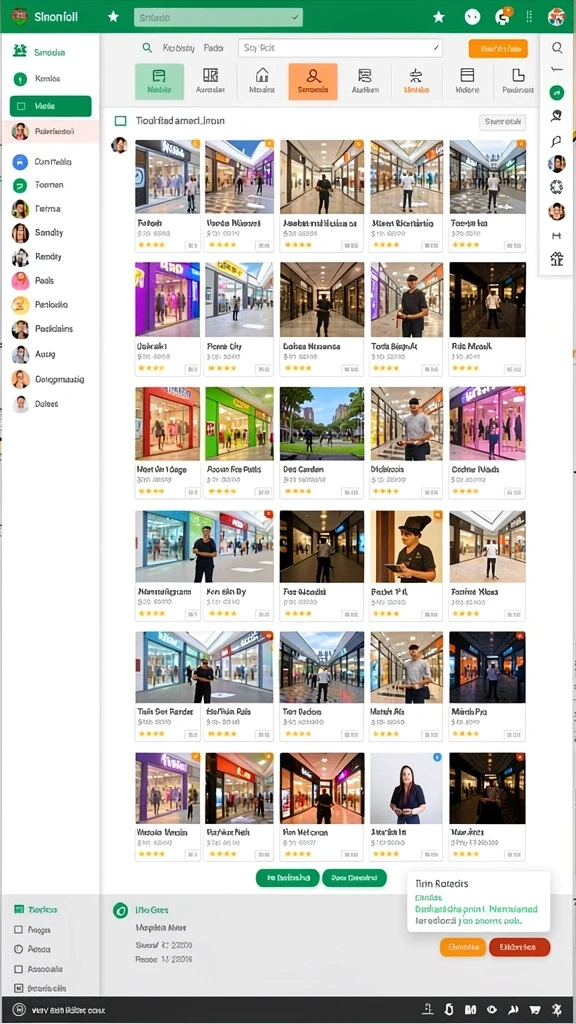Open the park garden photo thumbnail
The height and width of the screenshot is (1024, 576).
[322, 423]
